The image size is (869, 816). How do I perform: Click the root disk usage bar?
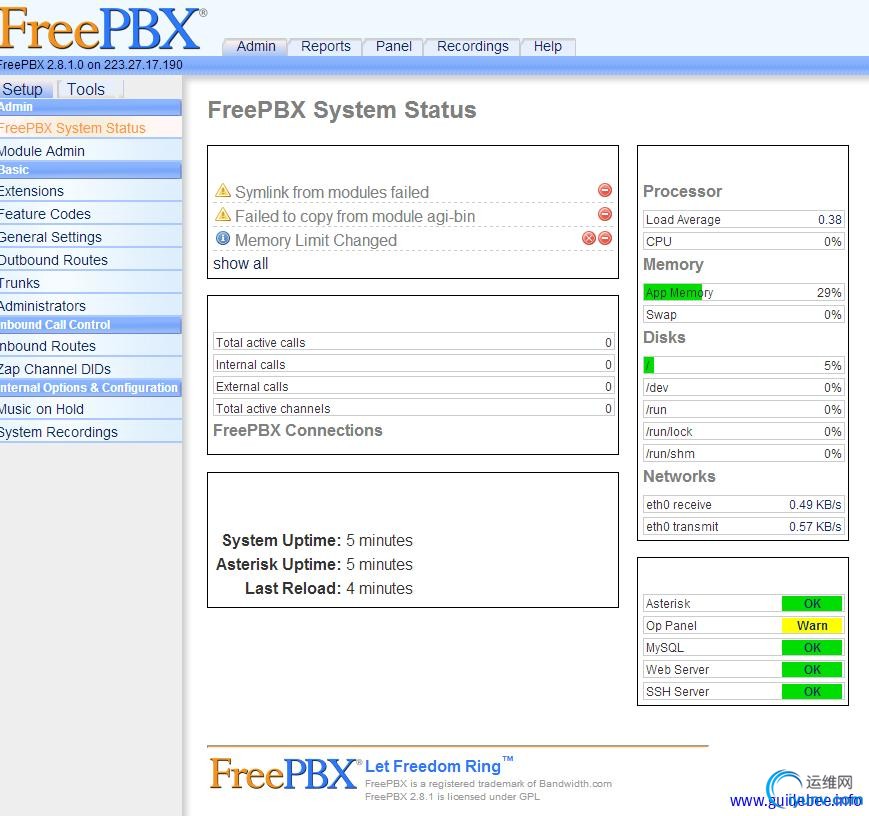pos(744,365)
